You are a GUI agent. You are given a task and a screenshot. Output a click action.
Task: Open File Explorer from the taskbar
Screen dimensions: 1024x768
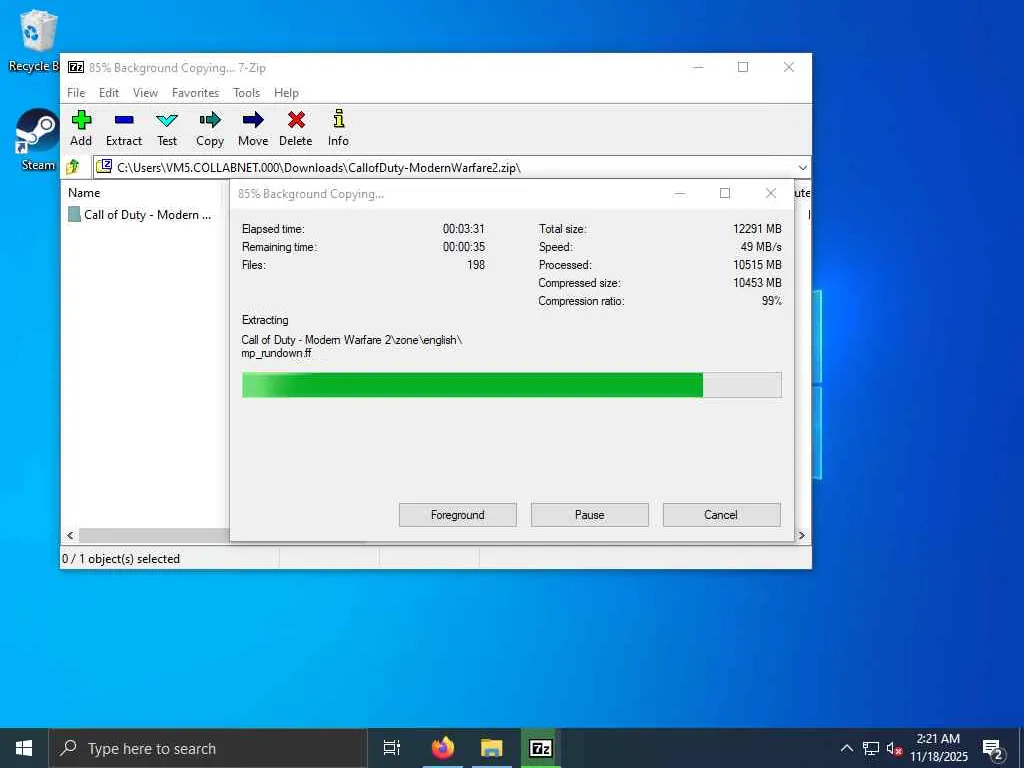492,748
